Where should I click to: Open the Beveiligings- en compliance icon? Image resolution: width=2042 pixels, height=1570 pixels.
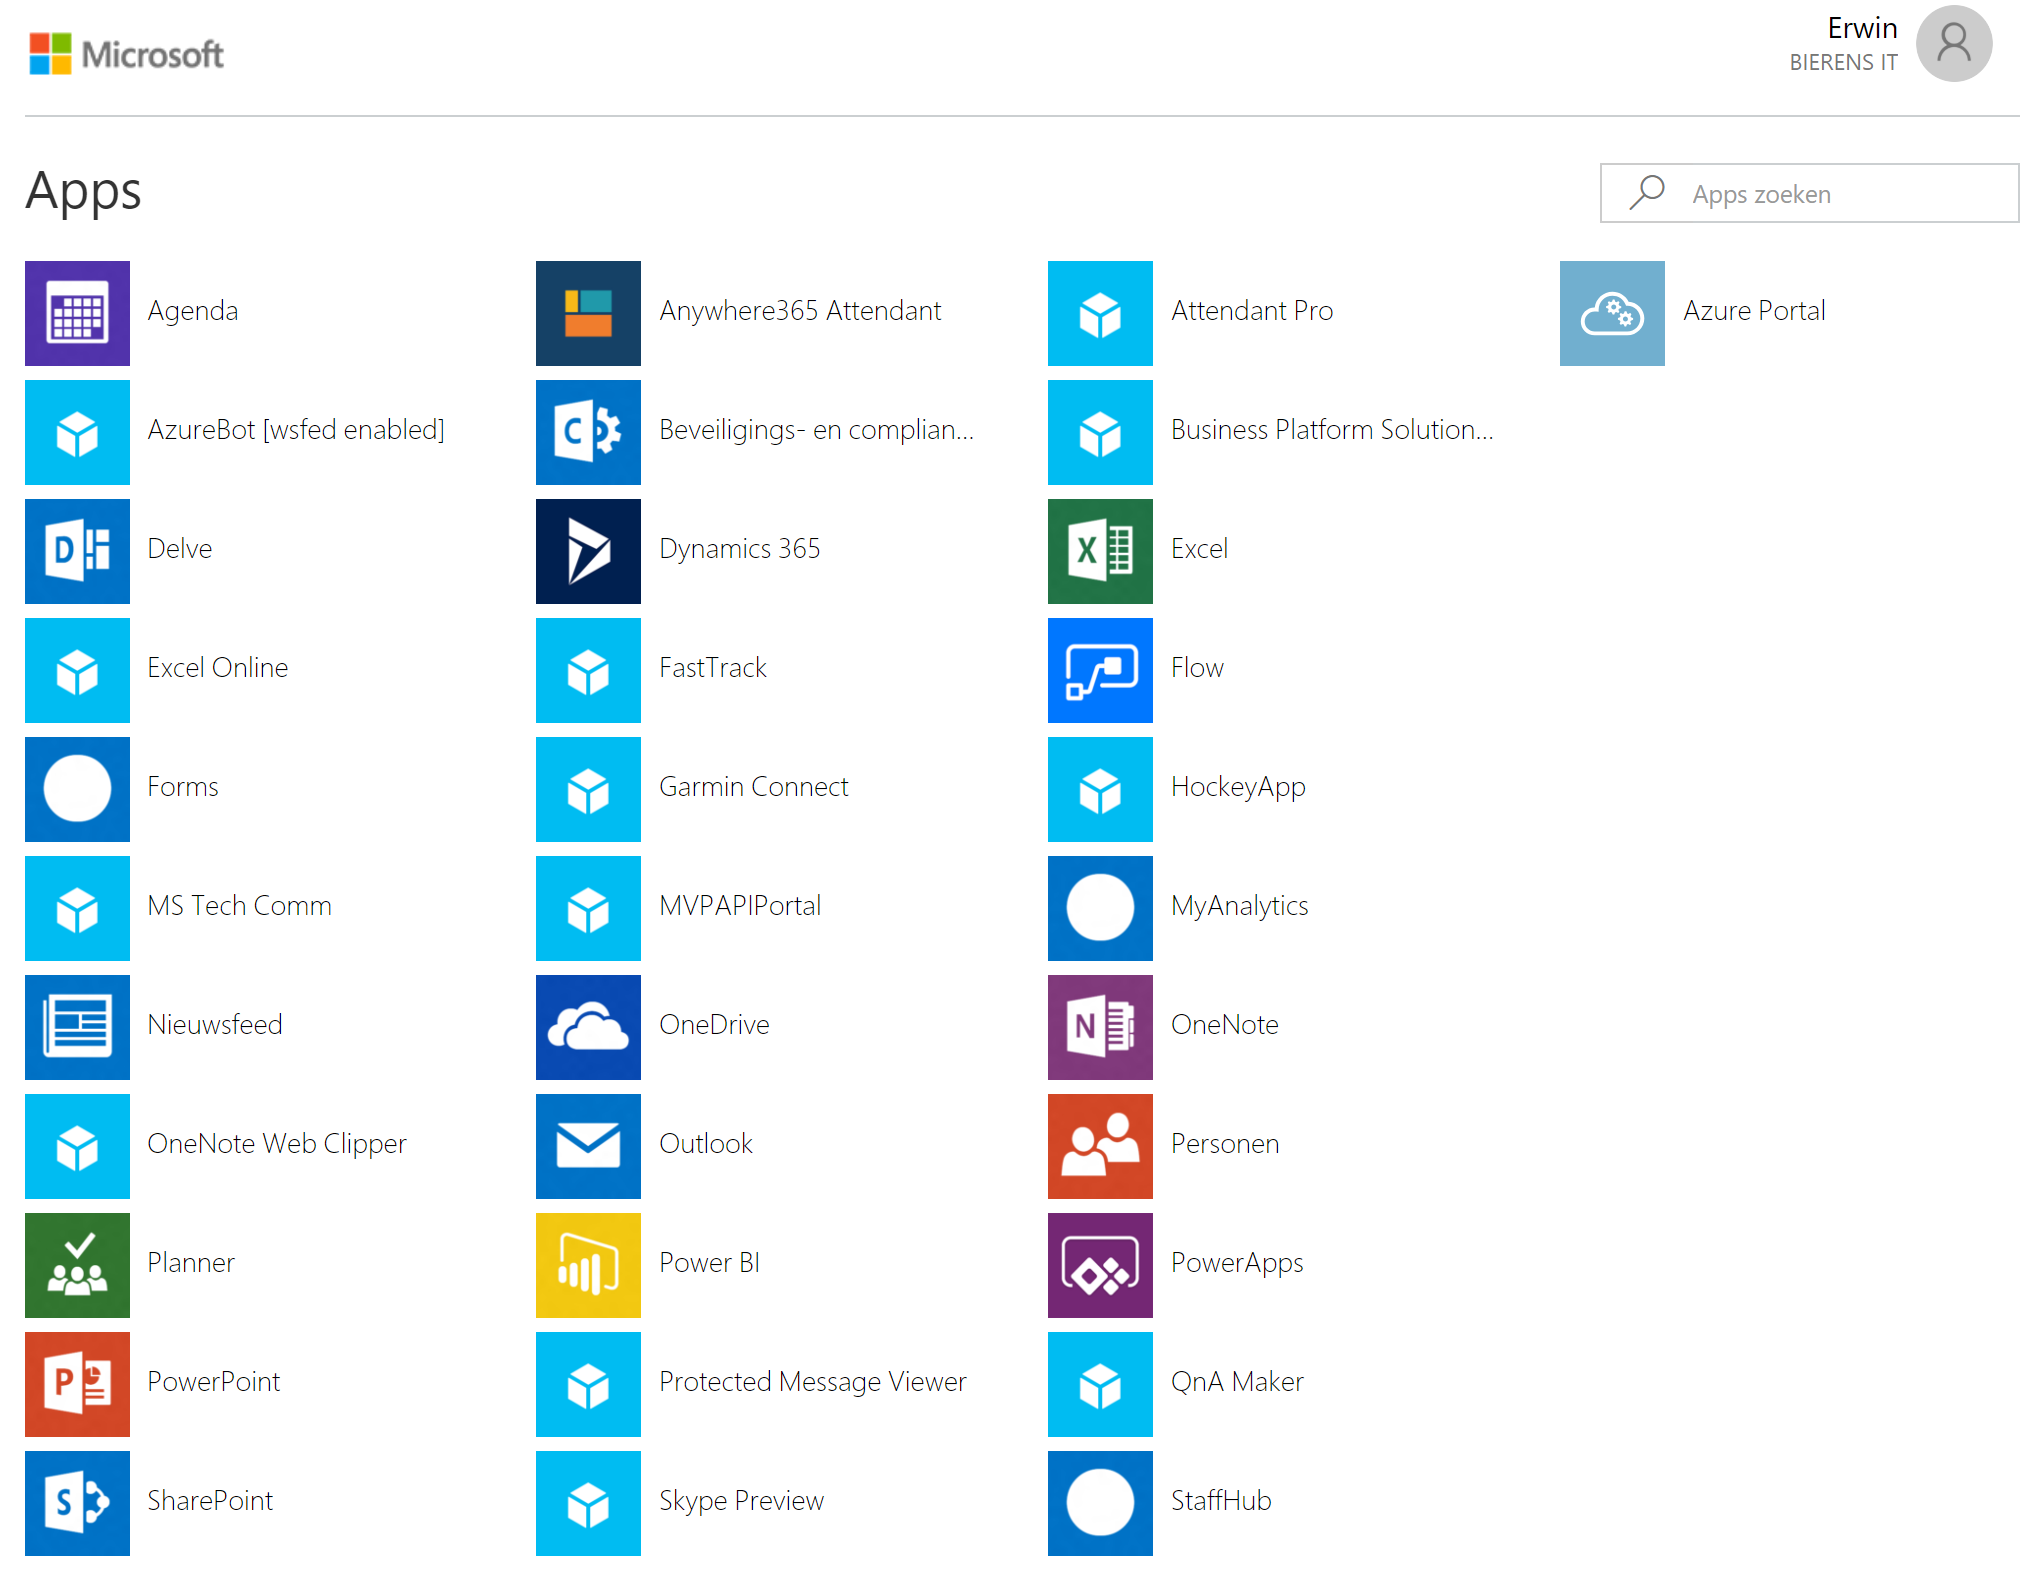[x=588, y=432]
